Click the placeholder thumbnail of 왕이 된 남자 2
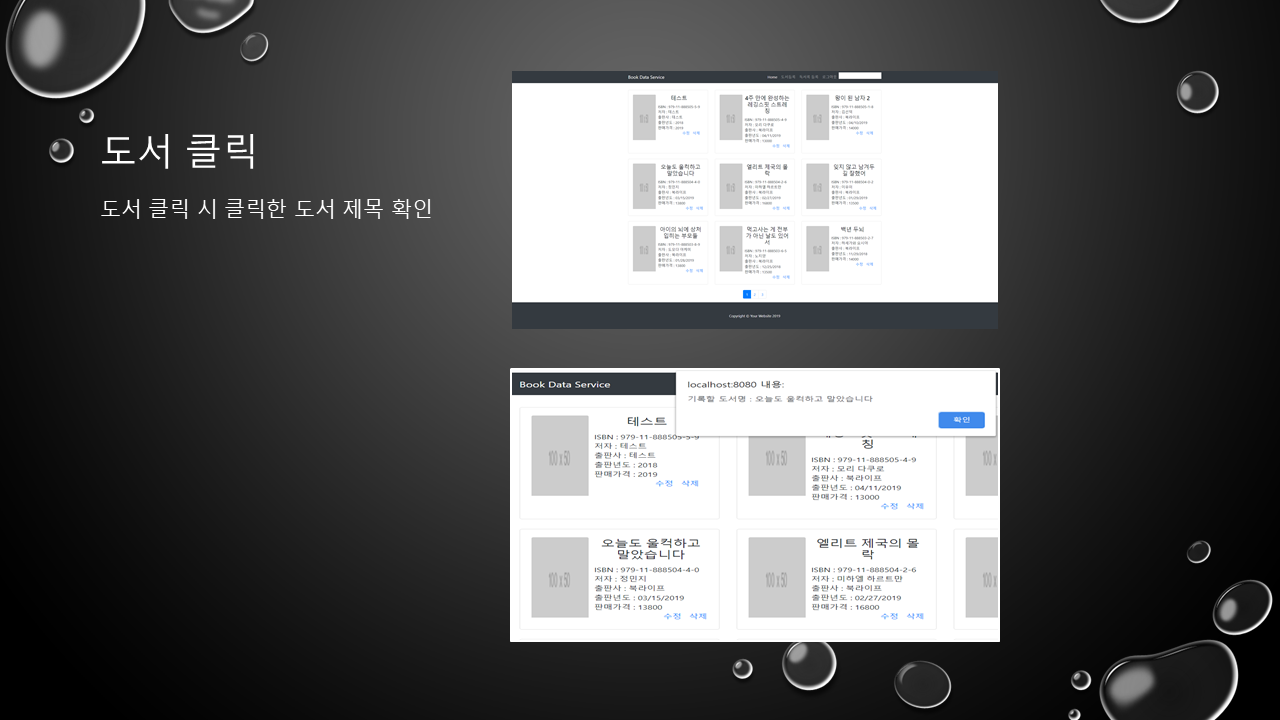Image resolution: width=1280 pixels, height=720 pixels. point(817,118)
